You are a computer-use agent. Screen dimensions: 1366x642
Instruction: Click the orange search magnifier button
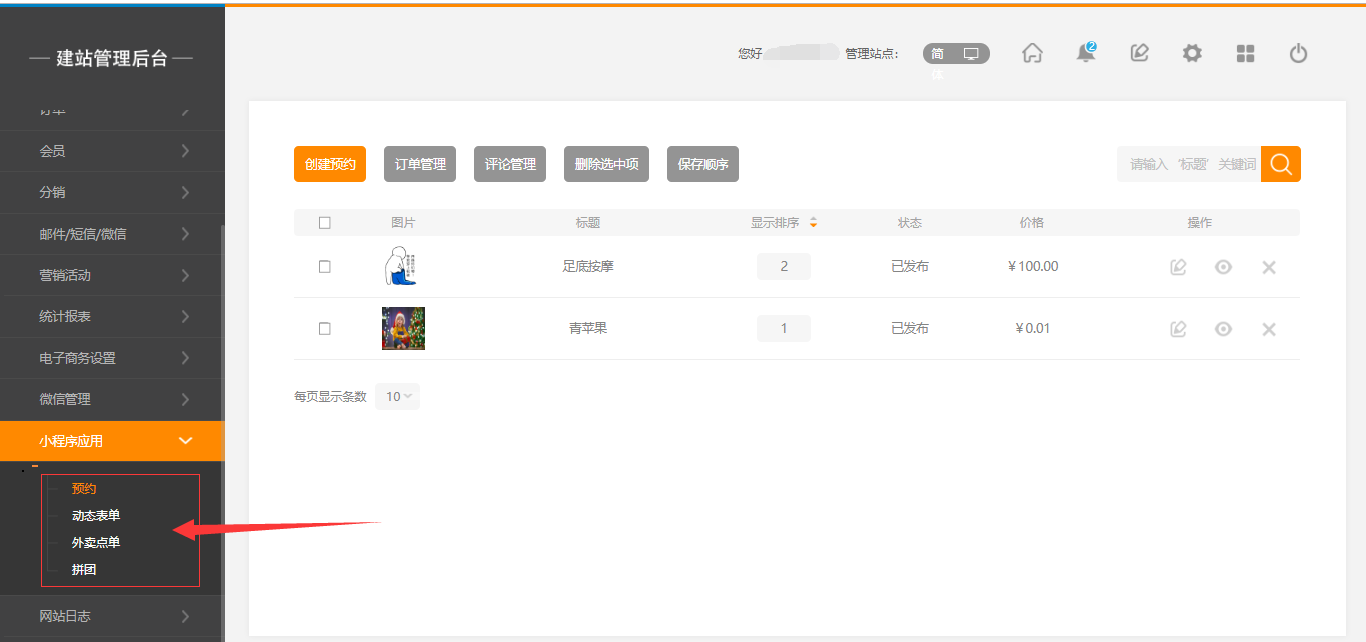(x=1281, y=164)
